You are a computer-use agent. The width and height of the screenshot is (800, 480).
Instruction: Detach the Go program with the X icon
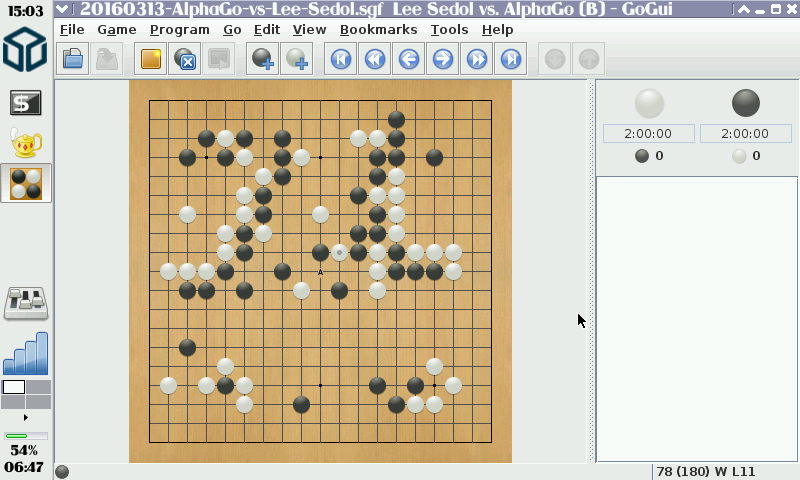tap(185, 59)
